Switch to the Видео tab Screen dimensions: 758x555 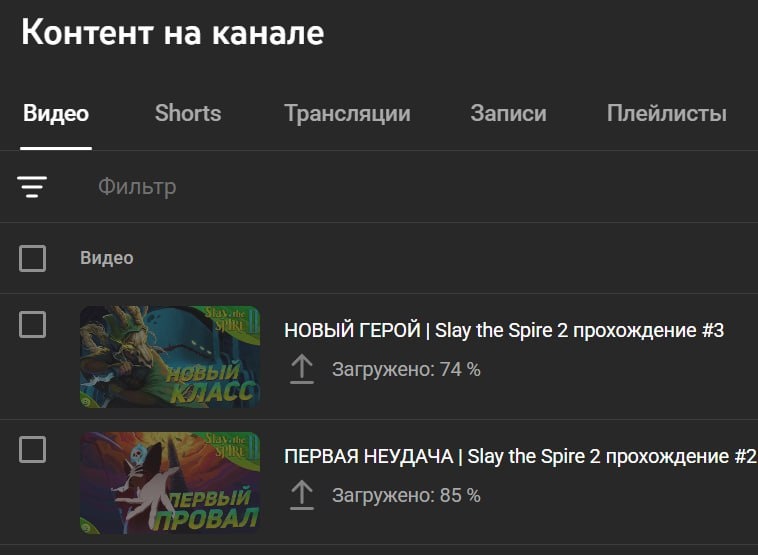click(x=56, y=114)
